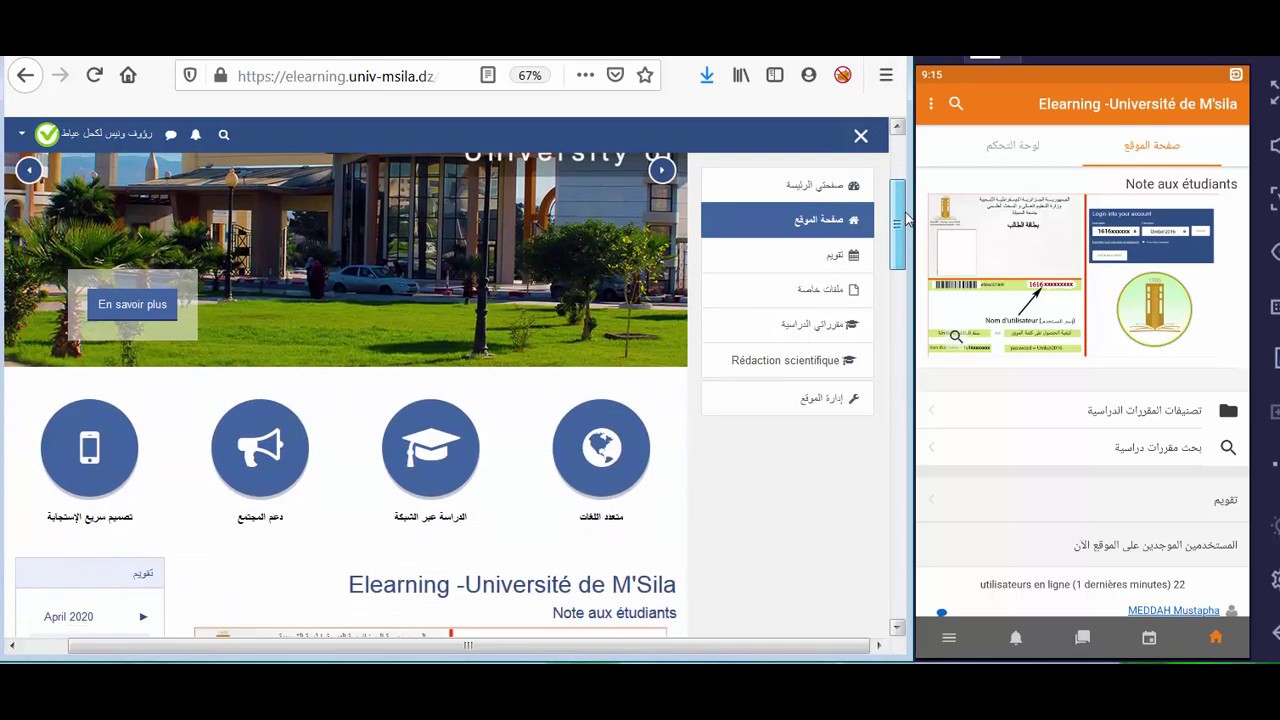Open calendar tab in mobile bottom bar
This screenshot has height=720, width=1280.
(x=1149, y=638)
